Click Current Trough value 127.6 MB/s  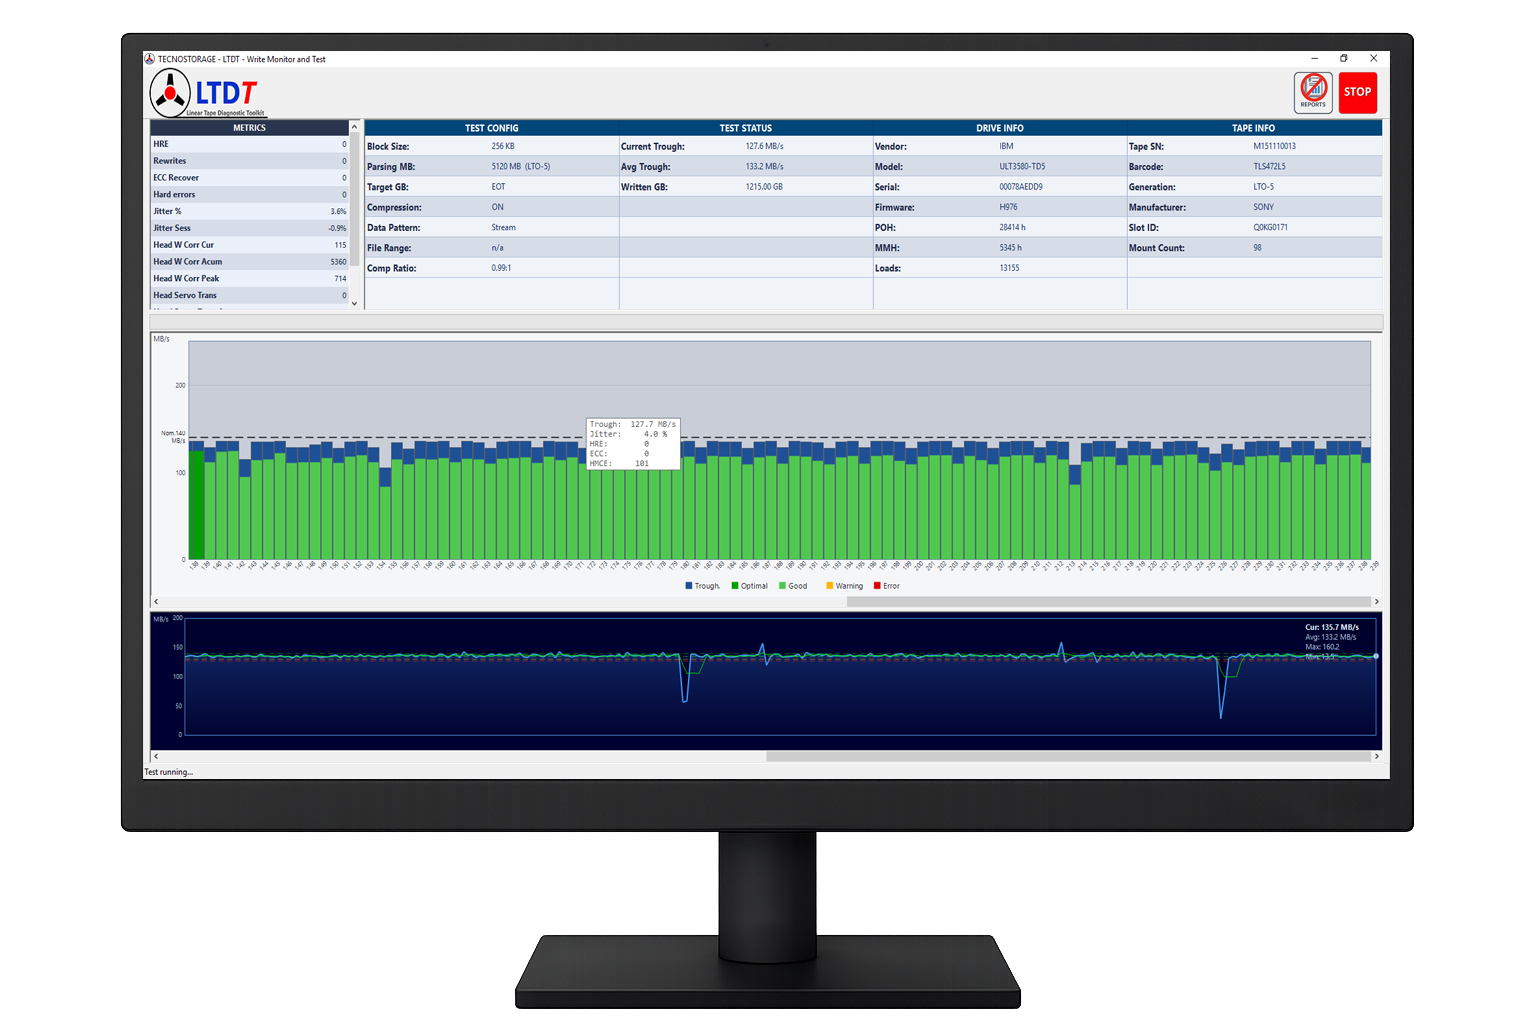tap(764, 146)
